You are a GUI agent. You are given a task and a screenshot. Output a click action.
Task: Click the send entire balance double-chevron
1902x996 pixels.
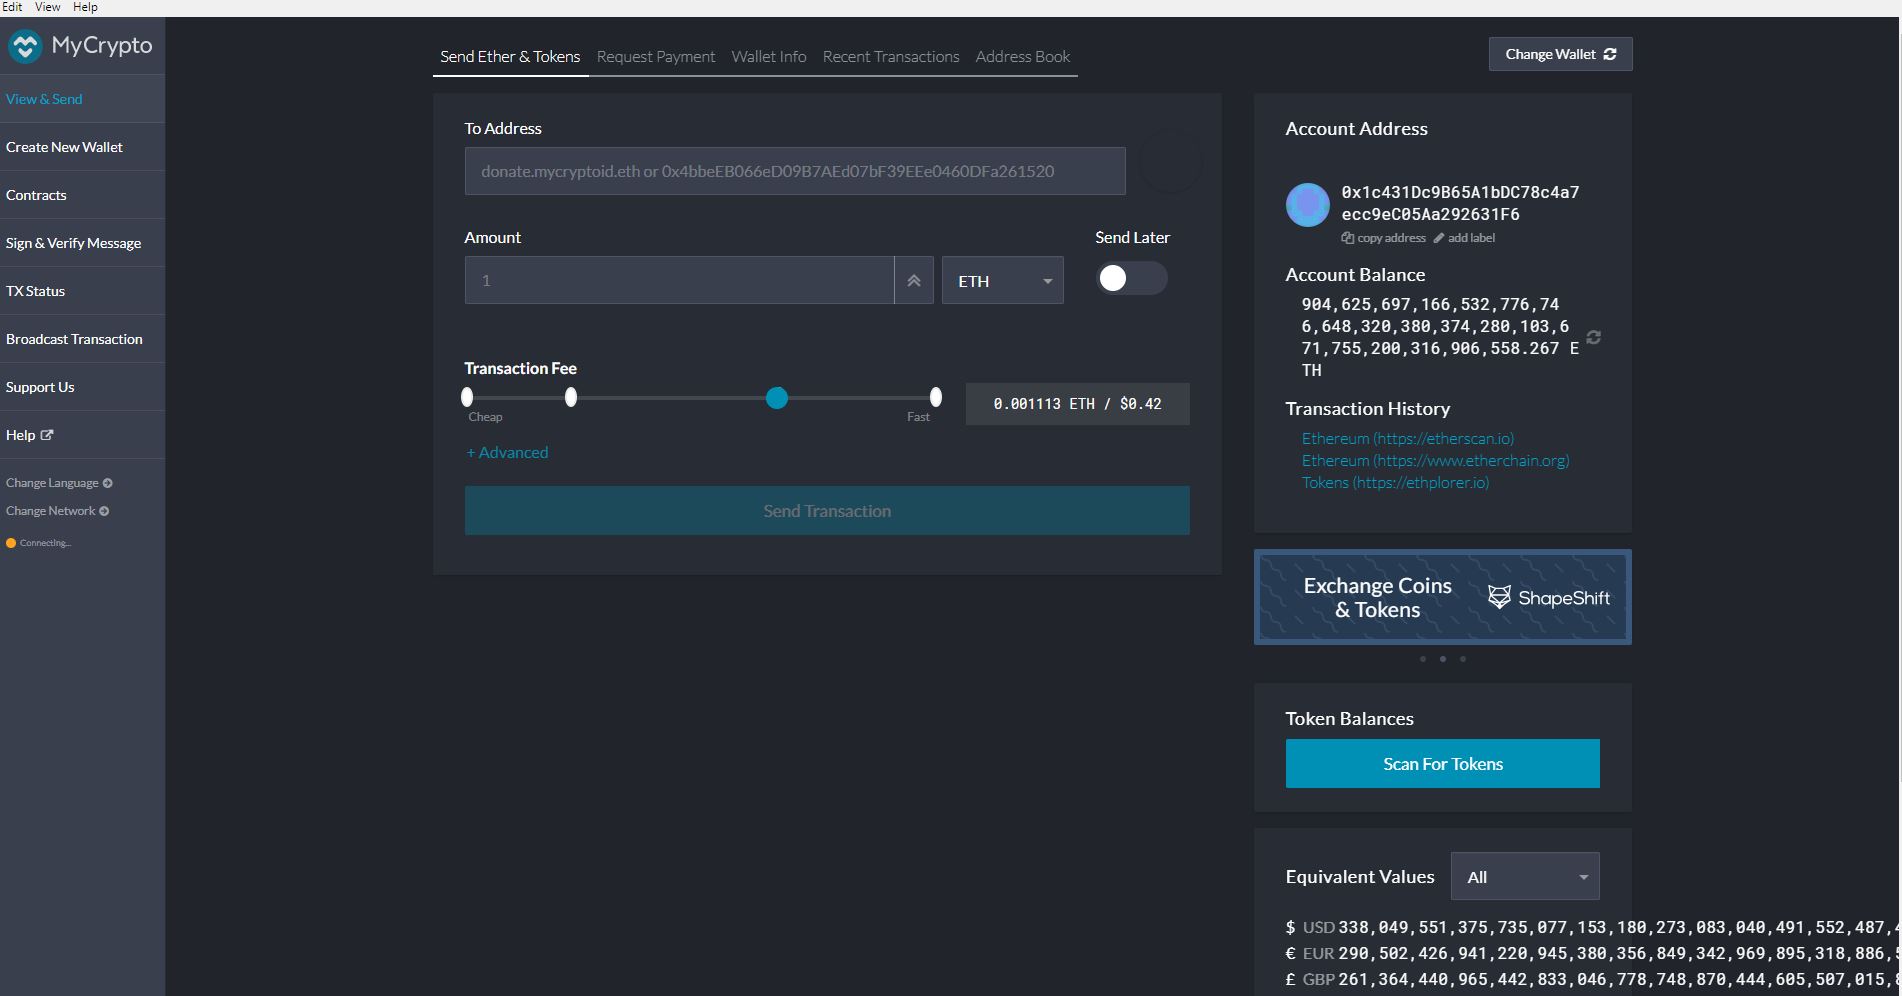point(914,281)
